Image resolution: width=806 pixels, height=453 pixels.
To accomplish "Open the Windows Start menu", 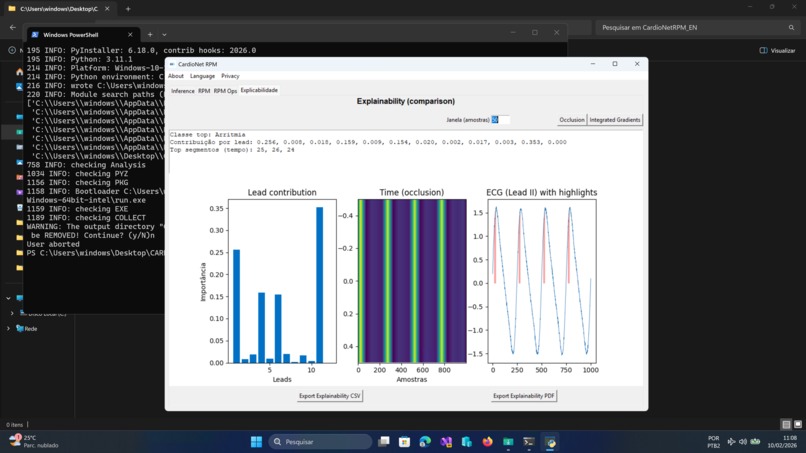I will point(256,442).
